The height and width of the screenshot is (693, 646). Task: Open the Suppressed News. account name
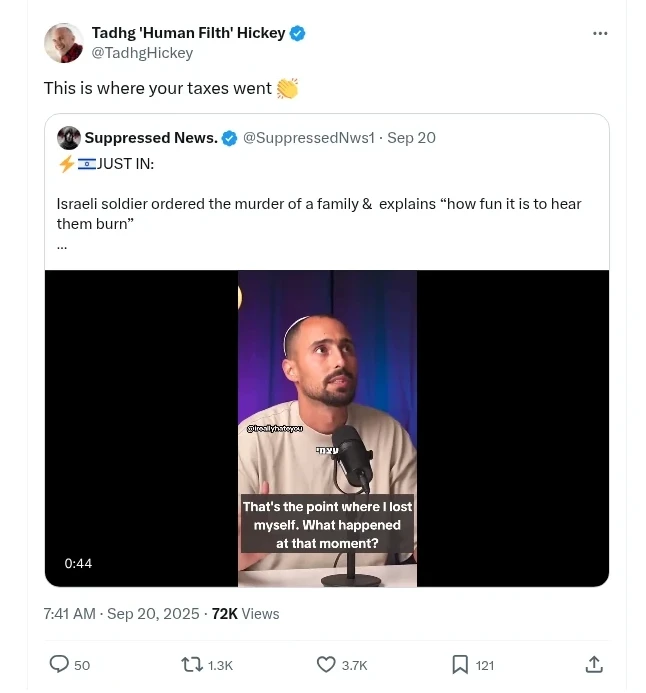(151, 138)
